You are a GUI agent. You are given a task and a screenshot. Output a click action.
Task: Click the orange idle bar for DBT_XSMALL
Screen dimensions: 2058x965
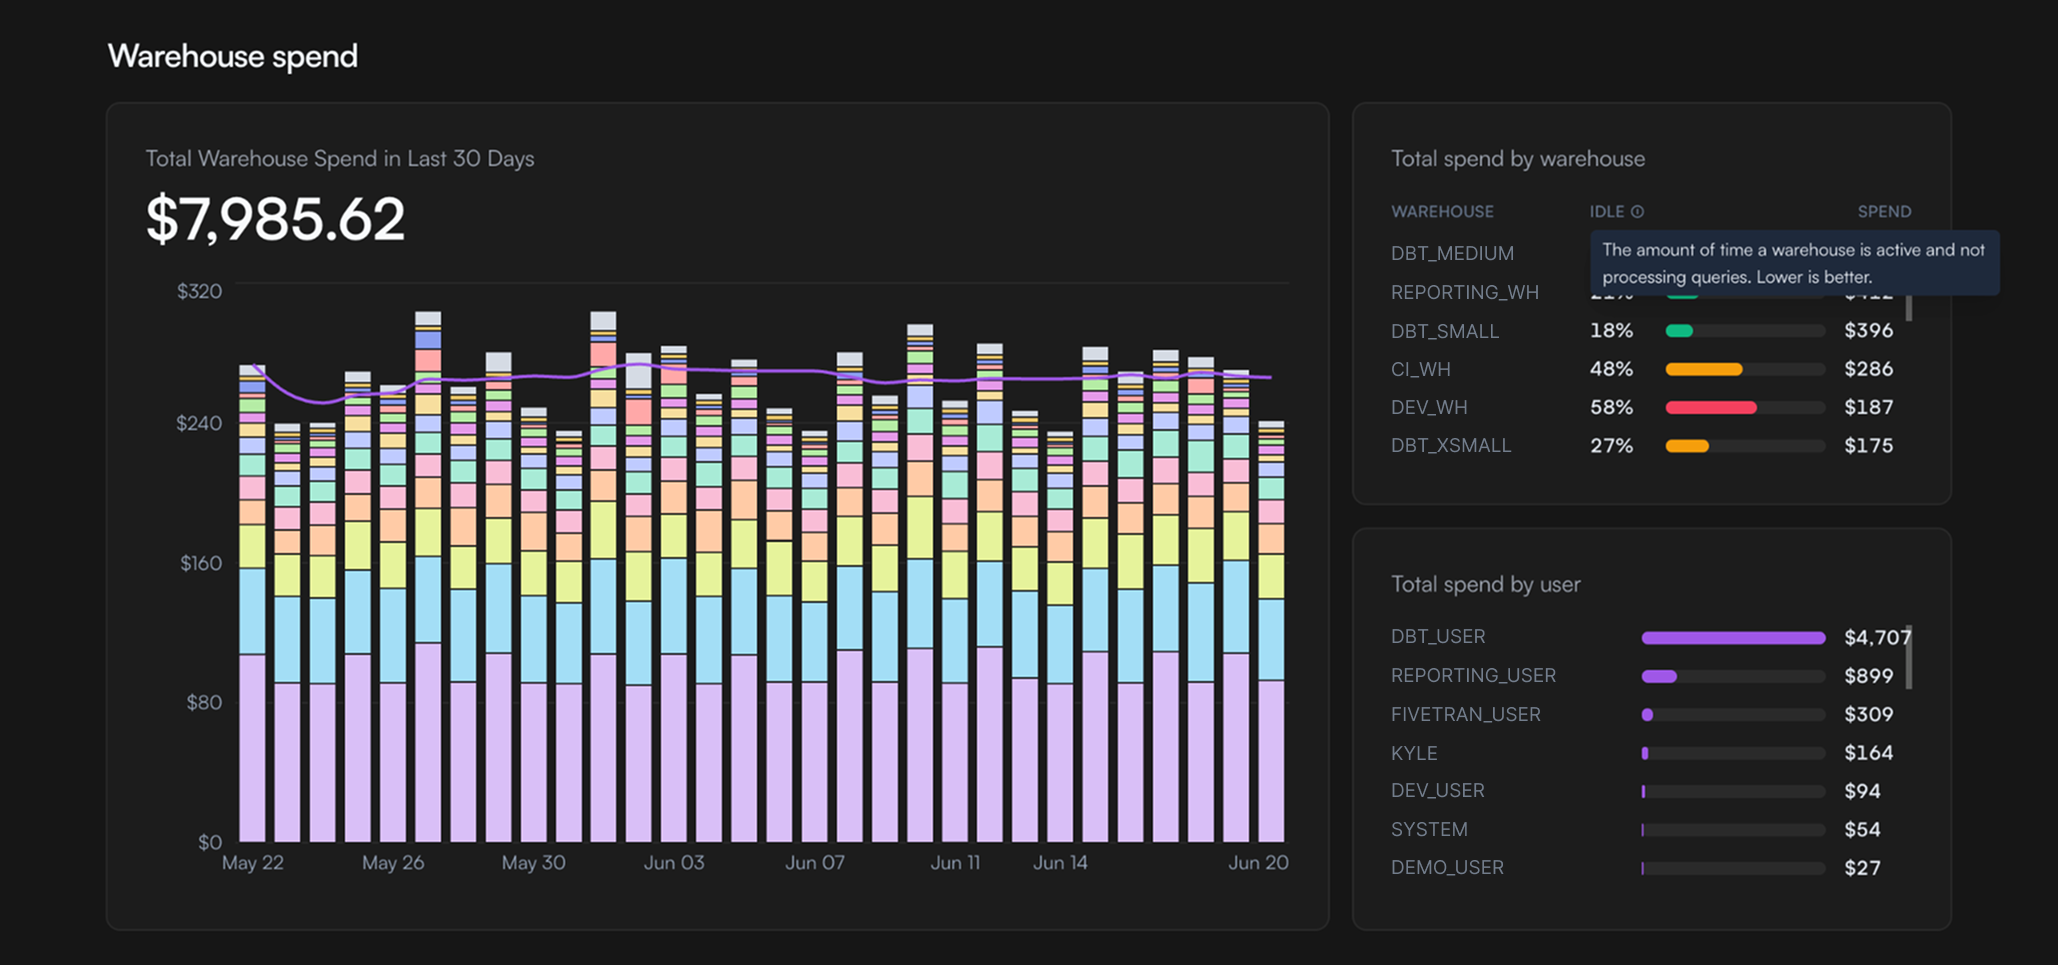click(x=1687, y=445)
